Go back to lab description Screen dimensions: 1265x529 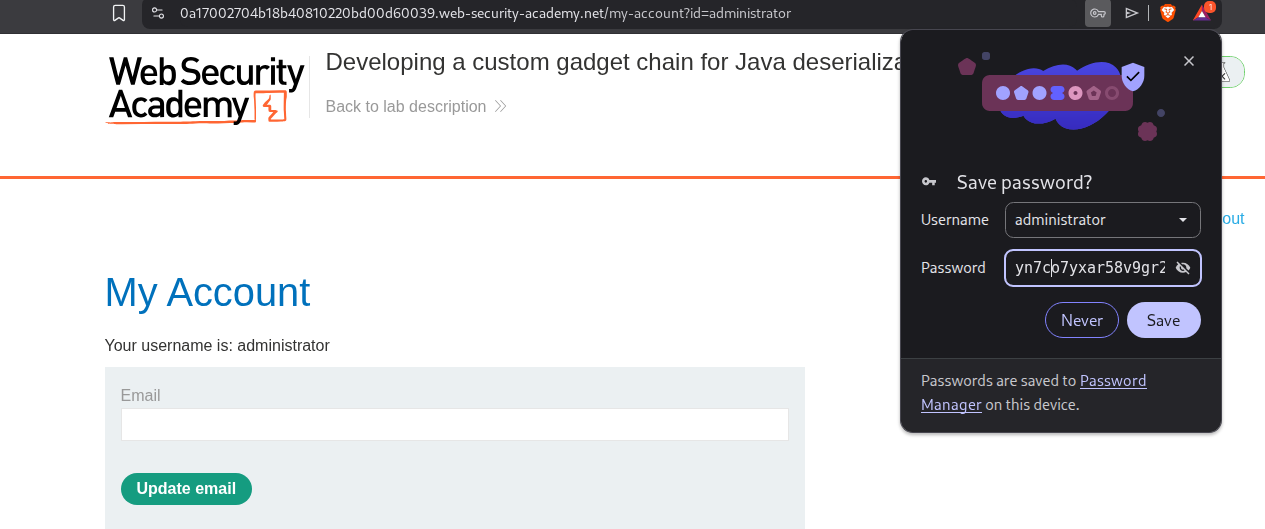pyautogui.click(x=405, y=106)
